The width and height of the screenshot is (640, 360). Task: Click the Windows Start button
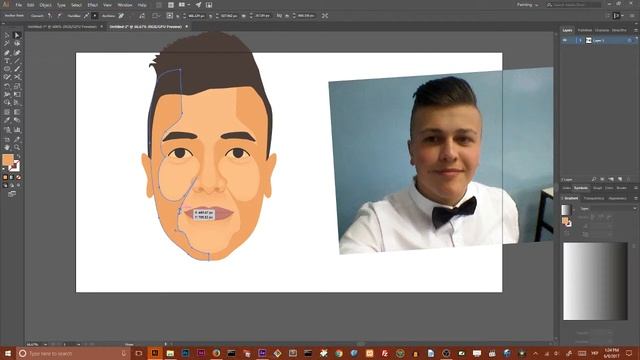8,353
